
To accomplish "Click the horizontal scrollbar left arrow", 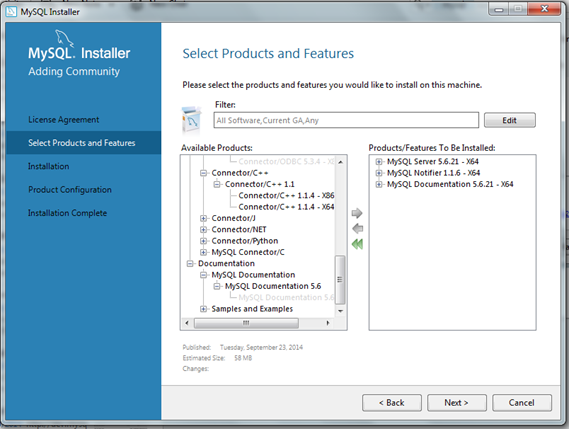I will [187, 323].
